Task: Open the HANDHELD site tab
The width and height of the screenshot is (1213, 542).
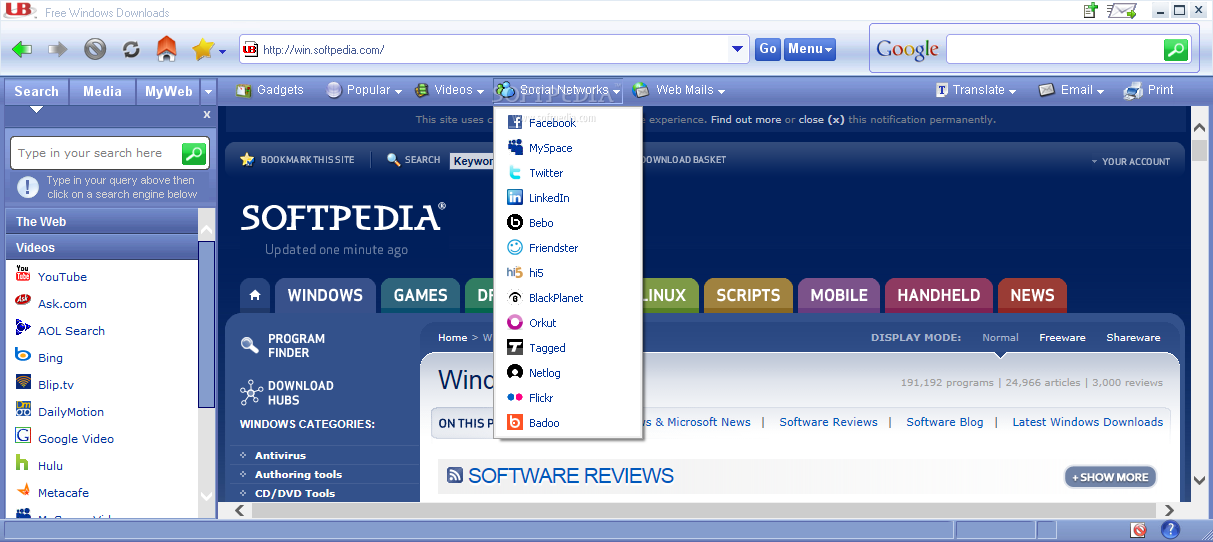Action: click(939, 296)
